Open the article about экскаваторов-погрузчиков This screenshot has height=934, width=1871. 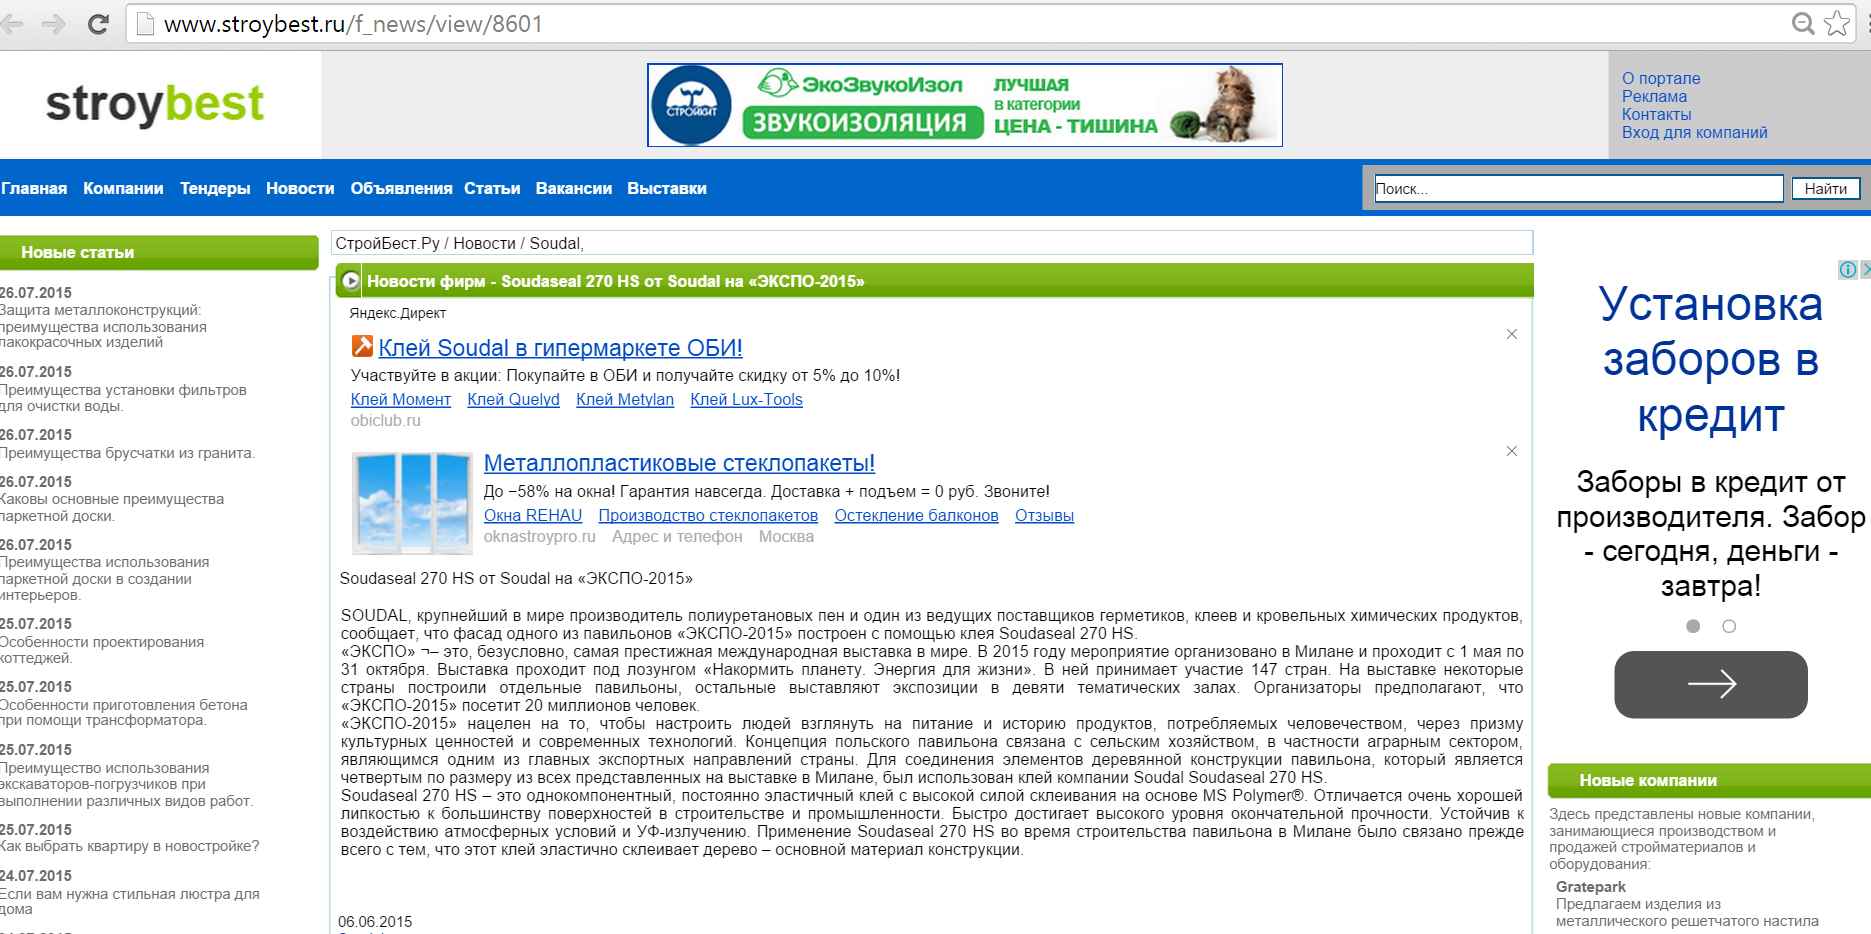click(127, 784)
